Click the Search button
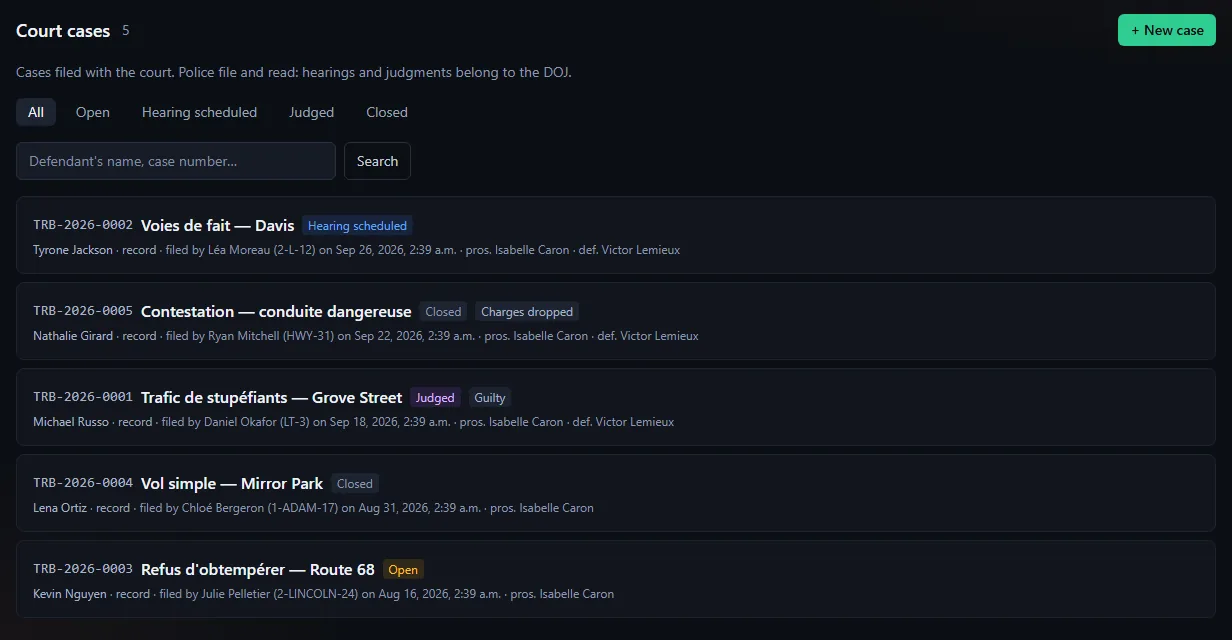This screenshot has height=640, width=1232. (x=377, y=161)
